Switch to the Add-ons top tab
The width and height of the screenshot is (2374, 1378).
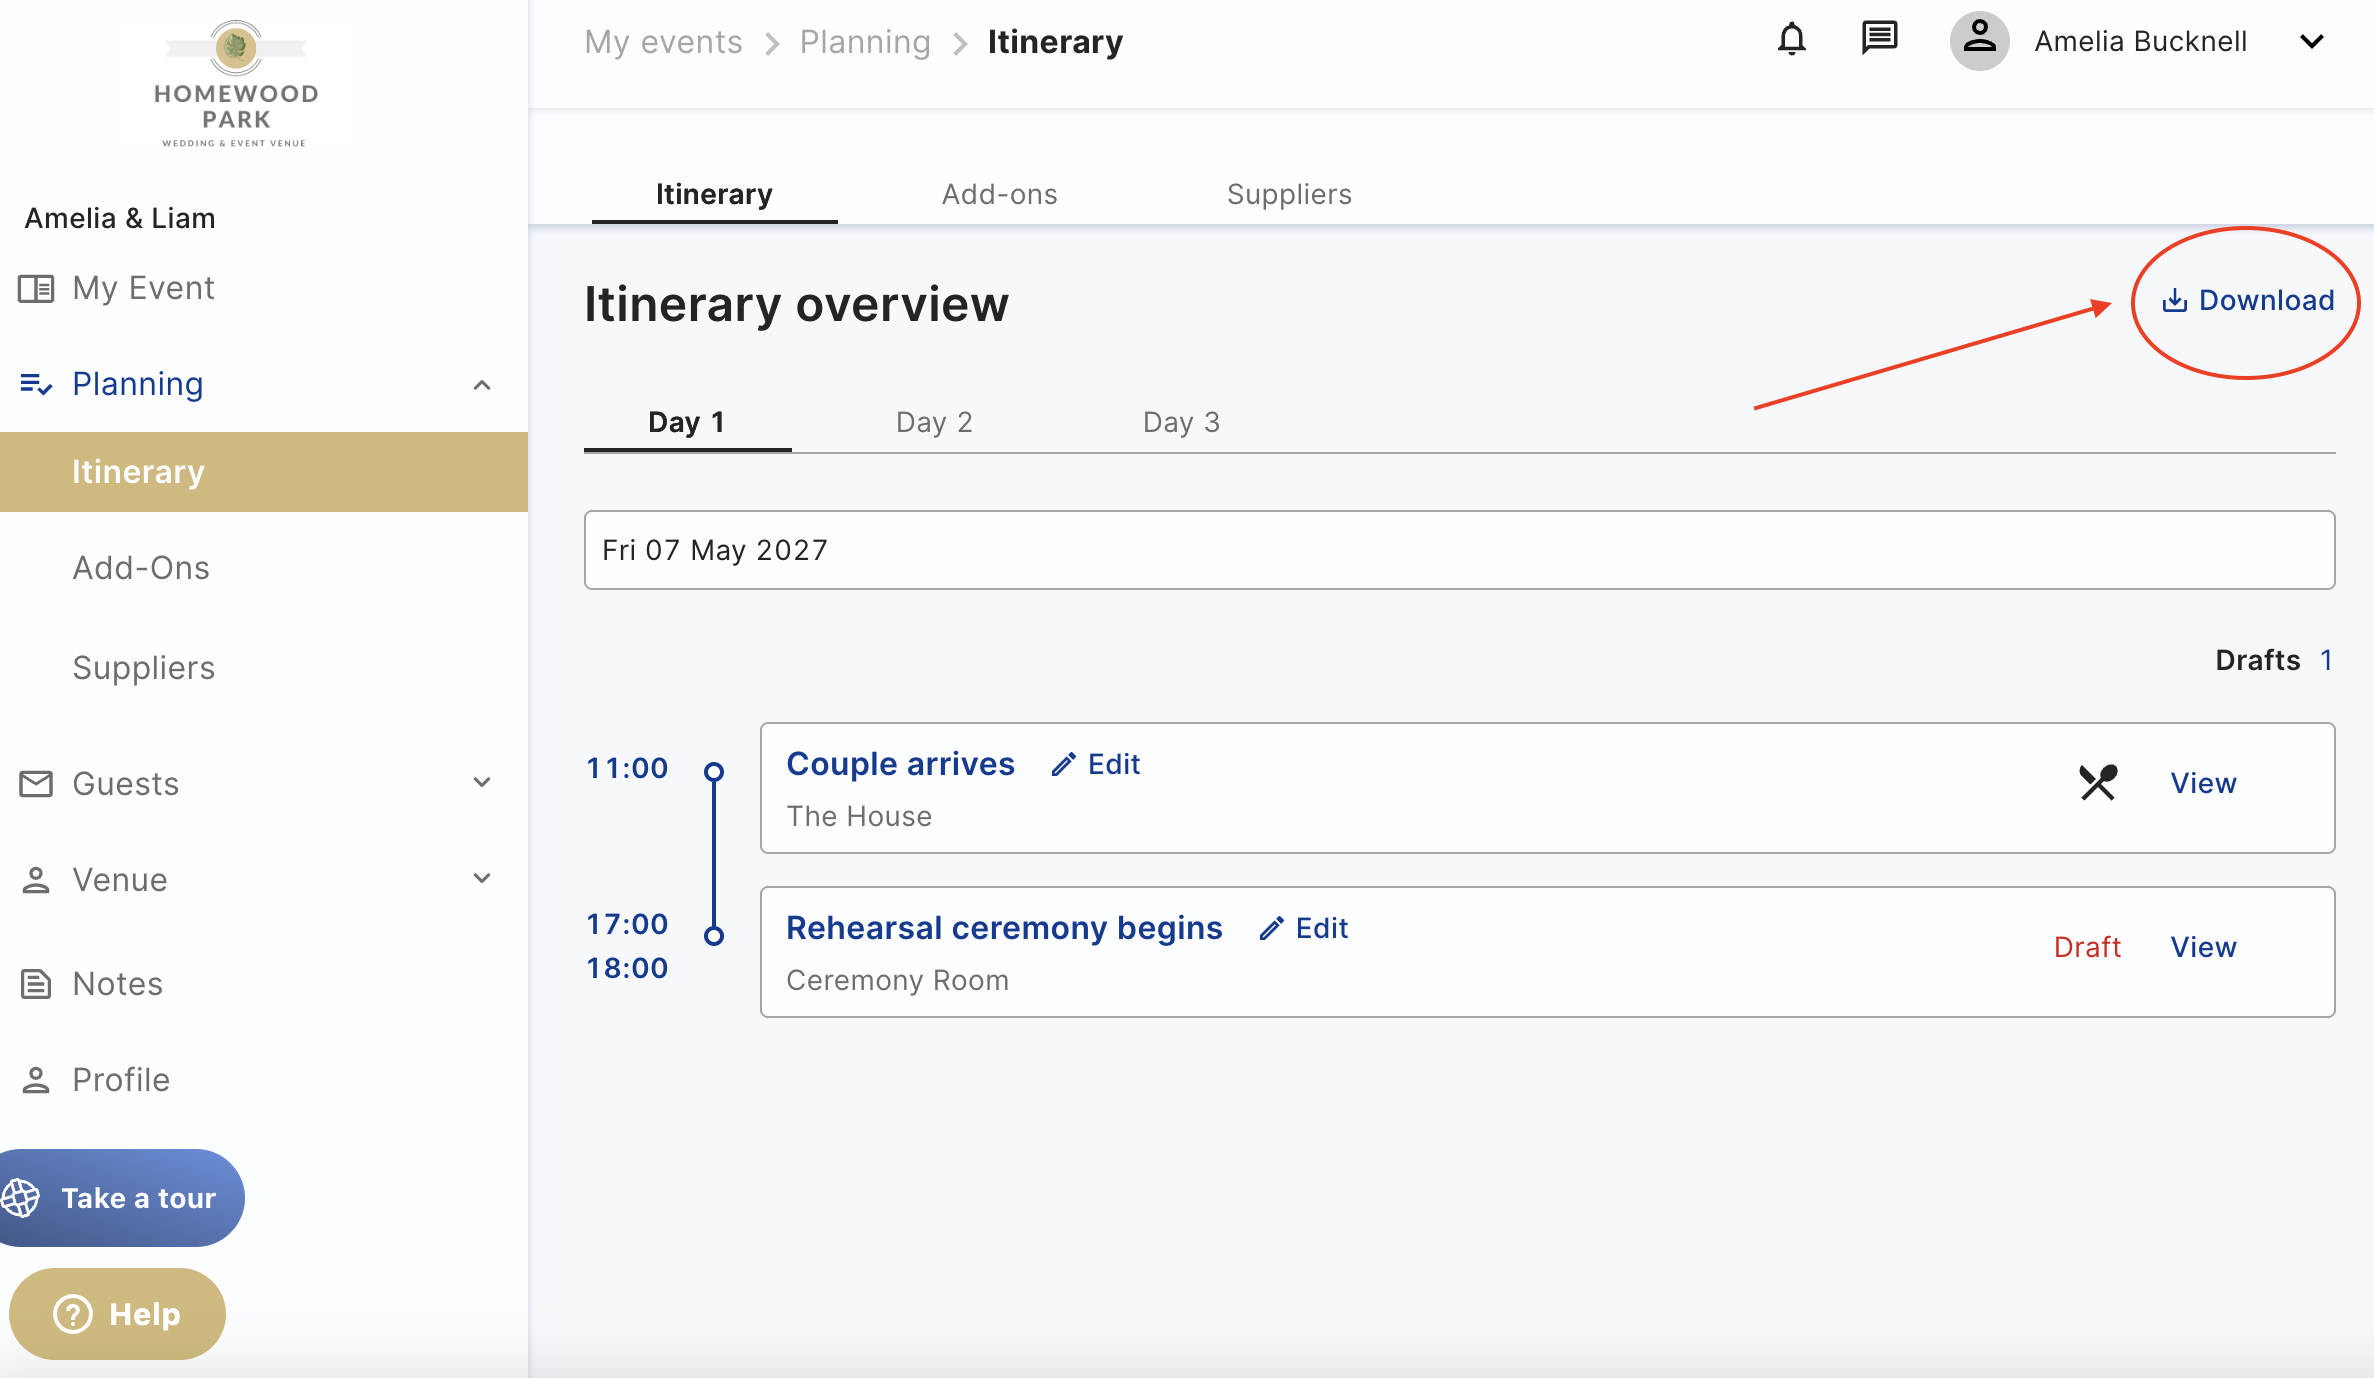[999, 194]
